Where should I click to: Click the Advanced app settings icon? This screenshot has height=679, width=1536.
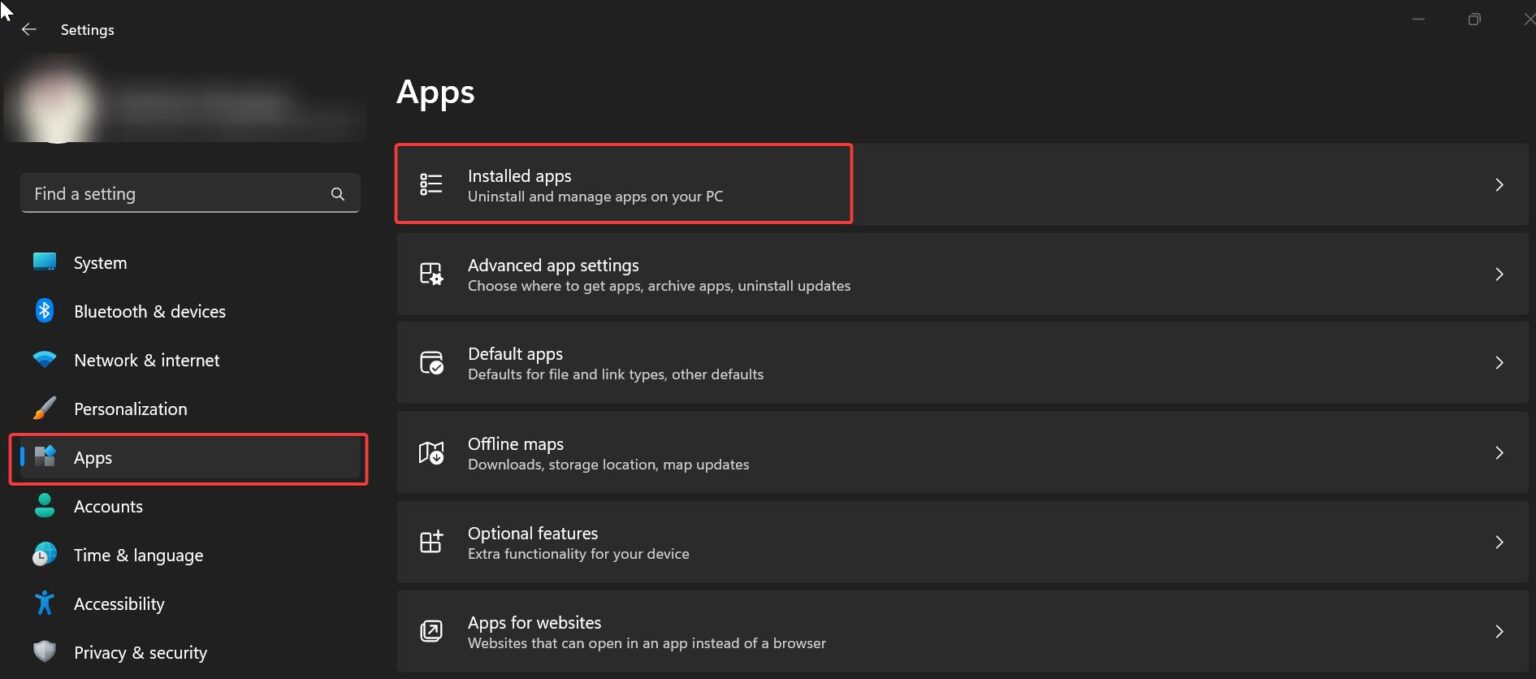pos(430,273)
